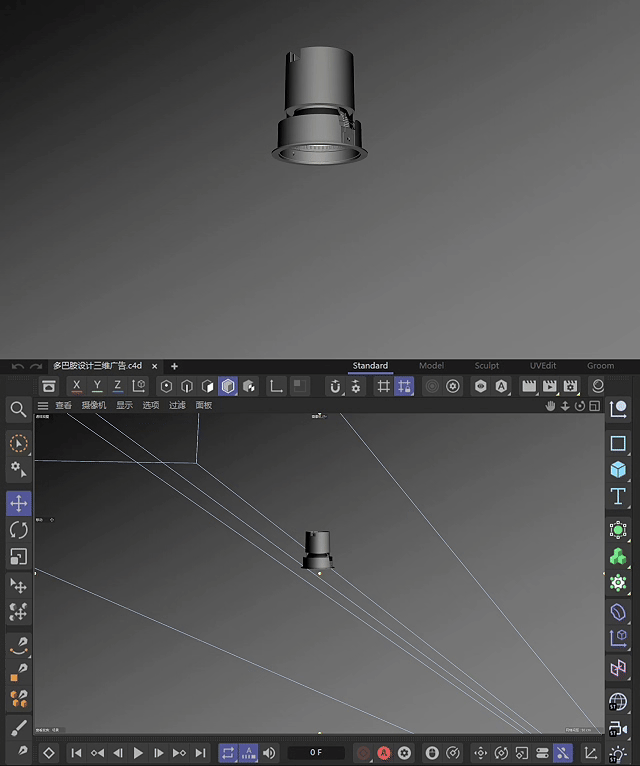Toggle active viewport maximize icon
The height and width of the screenshot is (766, 640).
595,406
